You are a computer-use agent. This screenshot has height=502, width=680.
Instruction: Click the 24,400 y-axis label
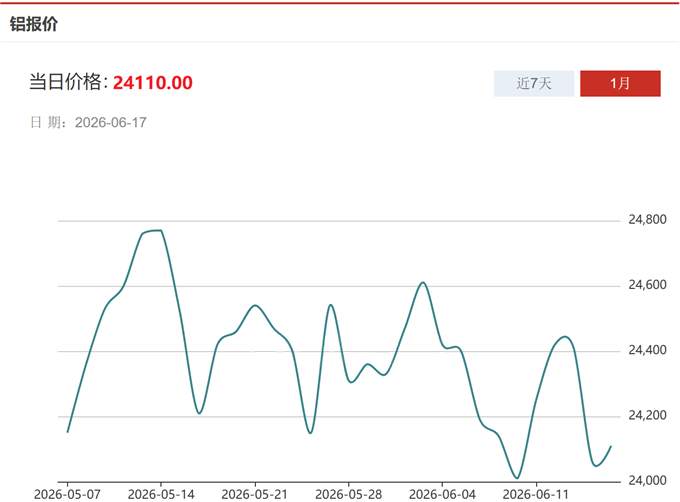click(x=647, y=350)
